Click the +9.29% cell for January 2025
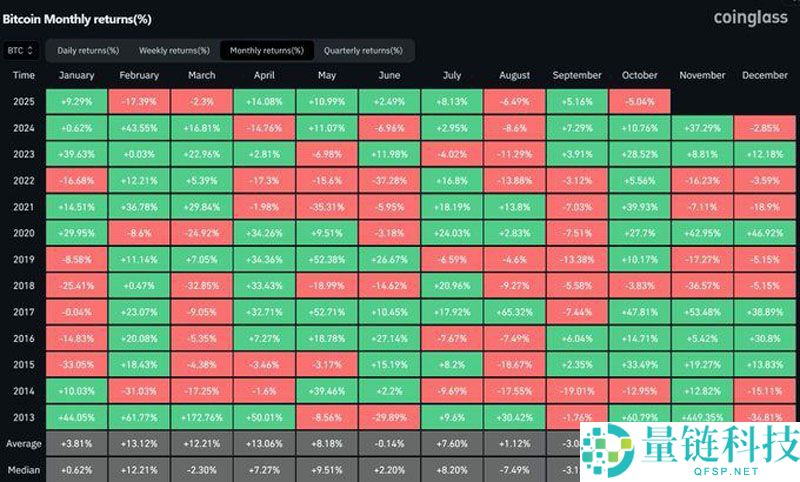 click(77, 102)
